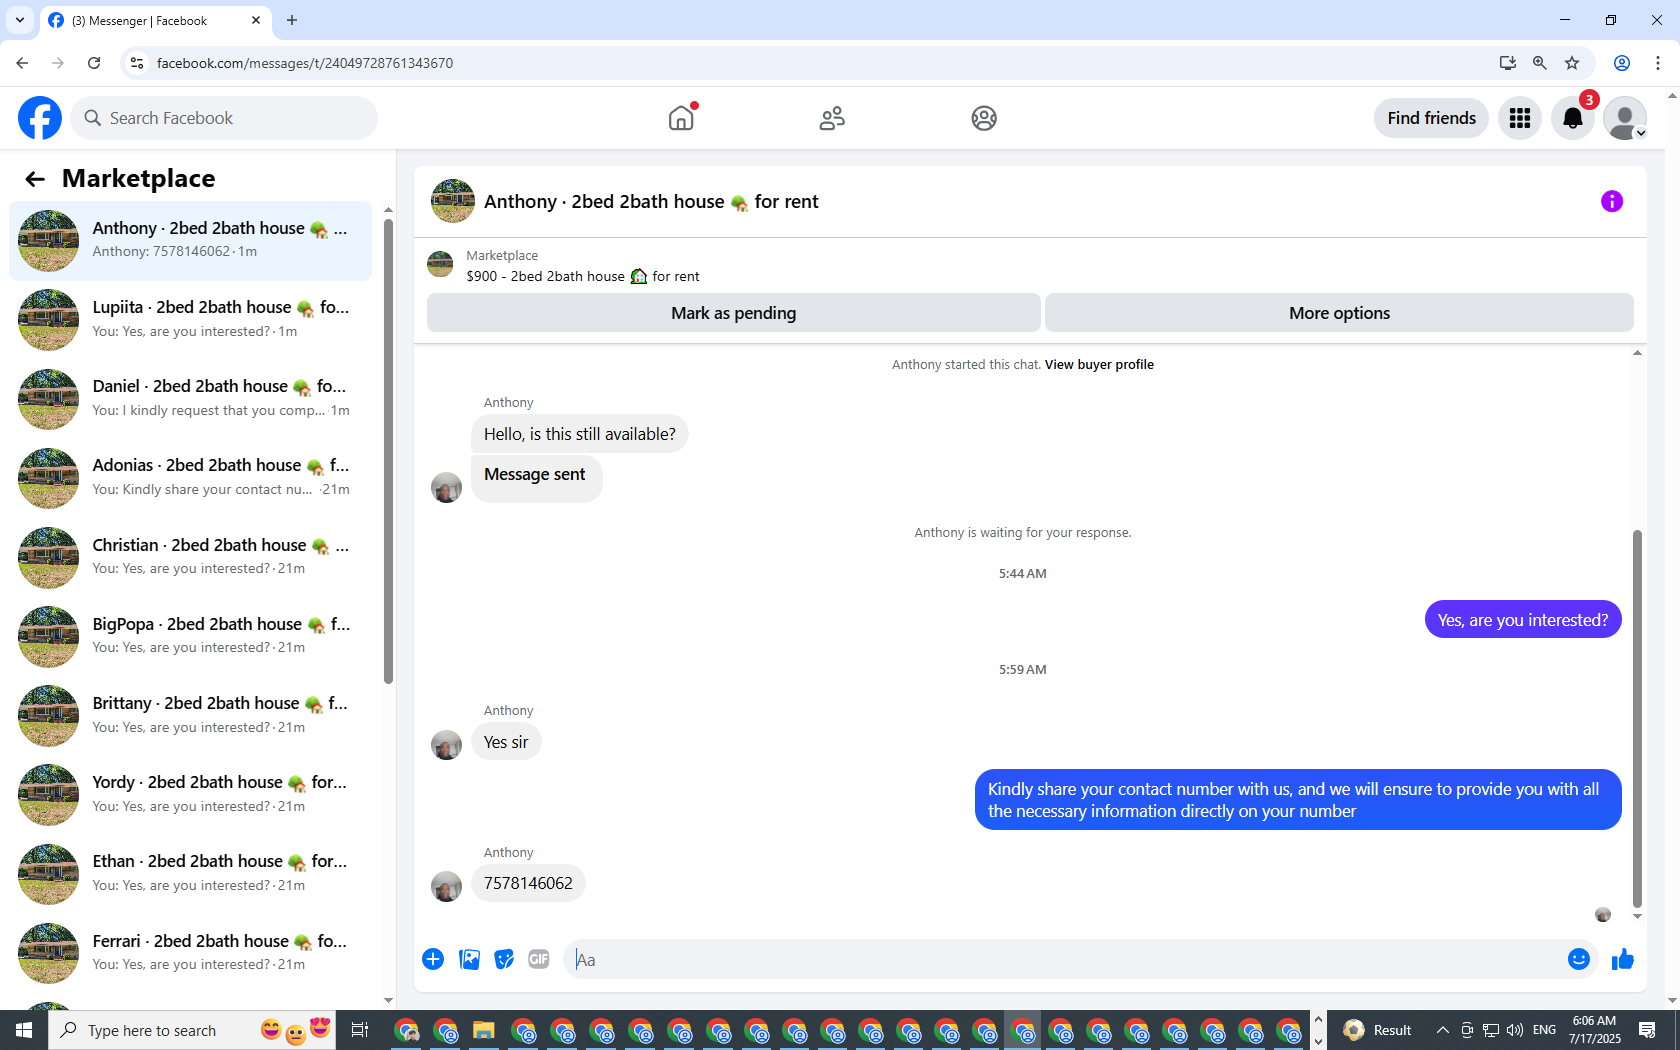Open Adonias's conversation
1680x1050 pixels.
pos(190,478)
